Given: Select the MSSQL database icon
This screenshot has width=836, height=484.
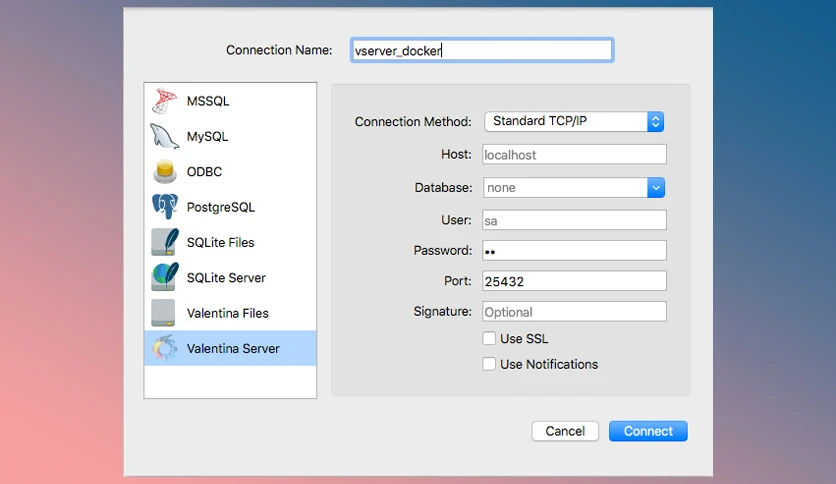Looking at the screenshot, I should (x=164, y=101).
